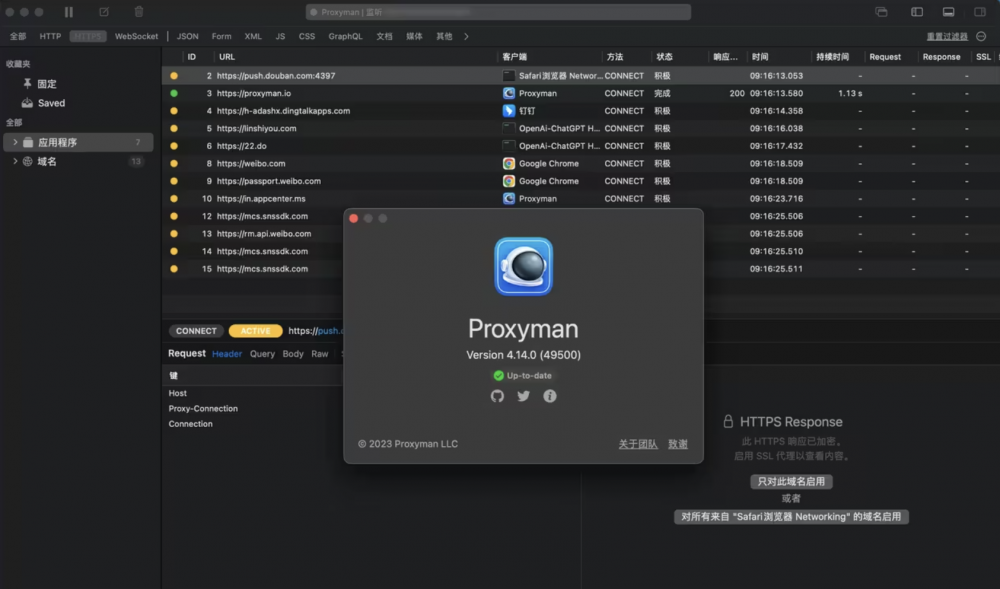Click the Proxyman icon for proxyman.io row
This screenshot has width=1000, height=589.
coord(509,93)
